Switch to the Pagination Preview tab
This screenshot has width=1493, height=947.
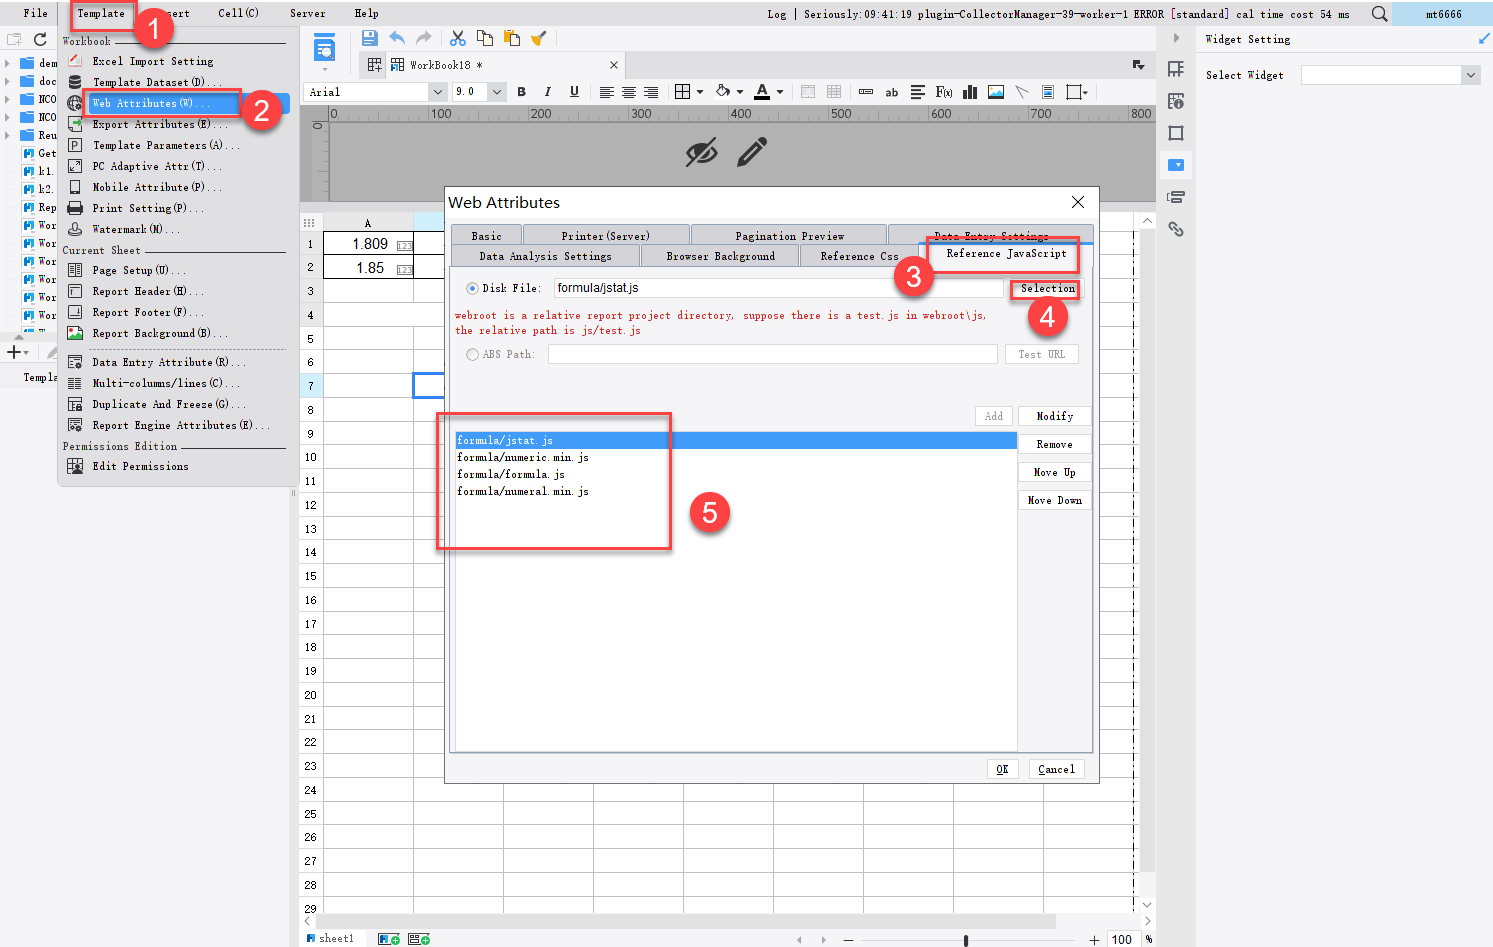(789, 234)
